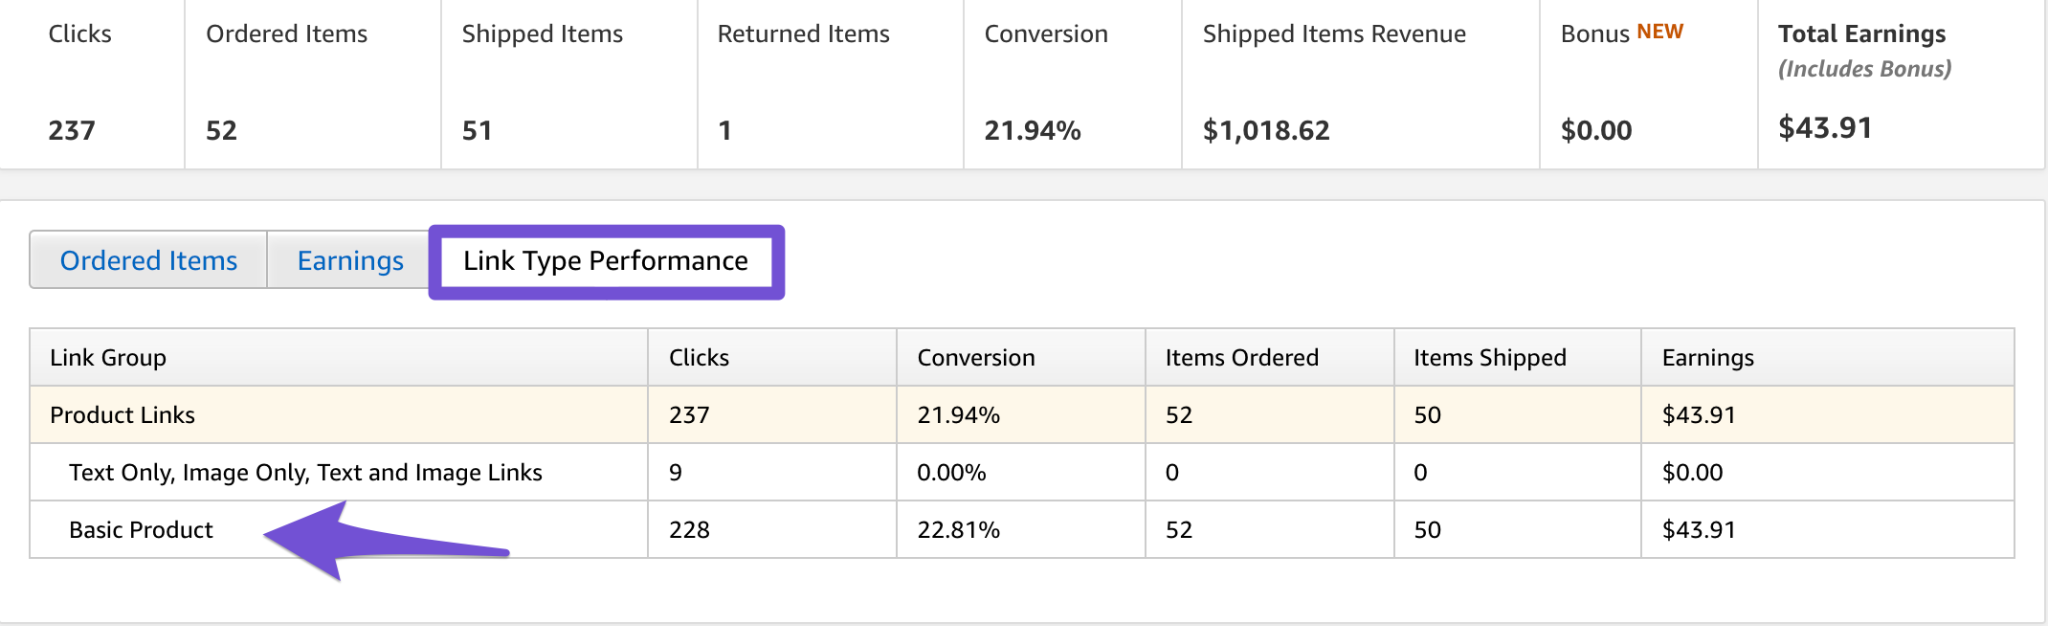Click the 21.94% value in Product Links row
The height and width of the screenshot is (626, 2048).
pyautogui.click(x=958, y=415)
